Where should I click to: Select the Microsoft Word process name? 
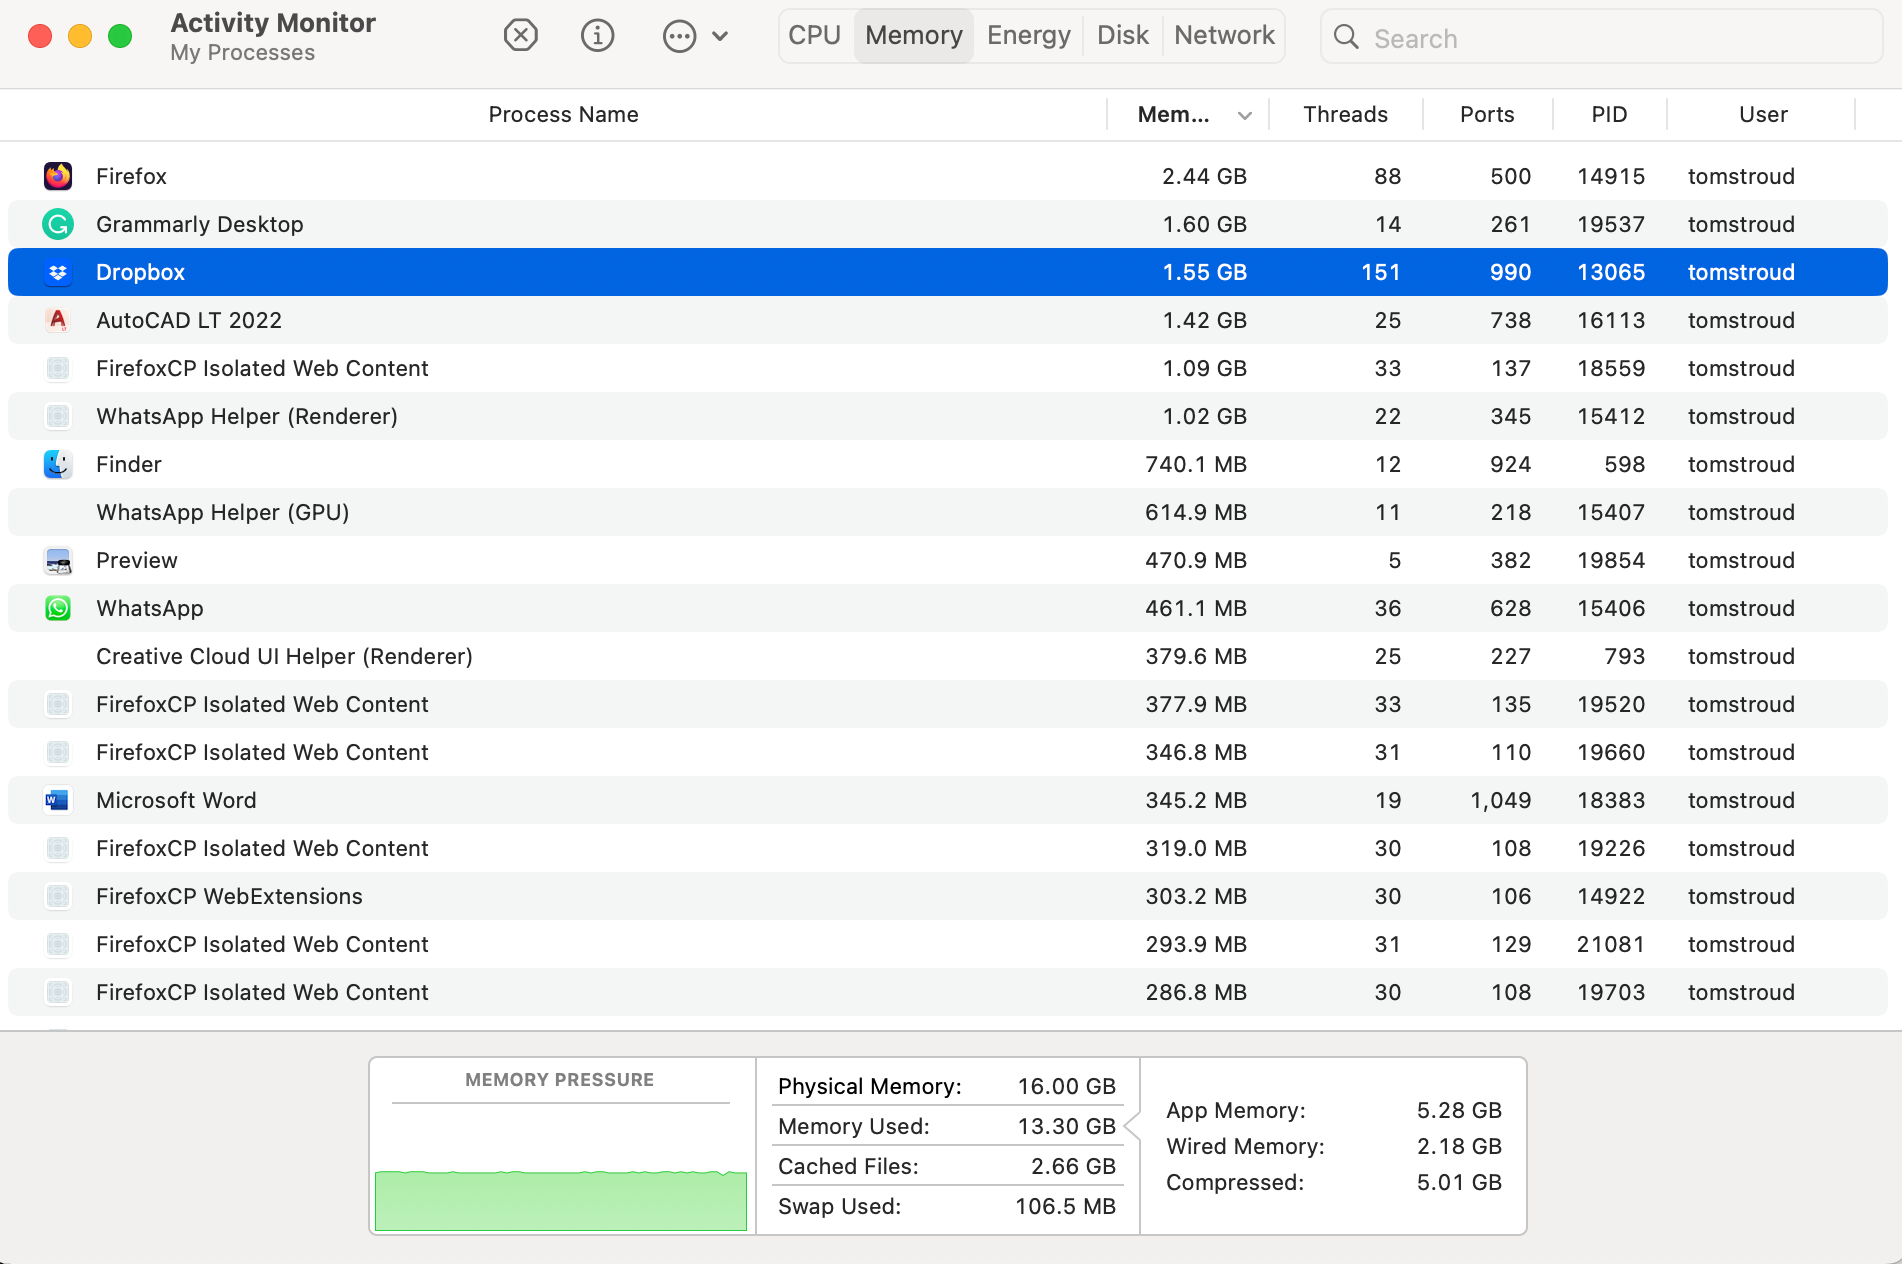pyautogui.click(x=176, y=800)
